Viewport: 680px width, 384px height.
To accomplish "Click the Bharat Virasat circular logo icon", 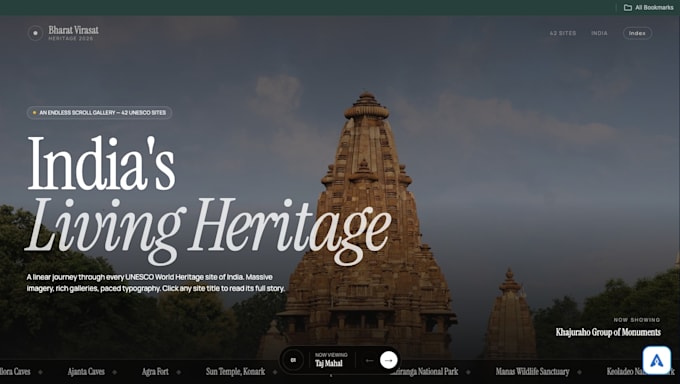I will [x=35, y=33].
